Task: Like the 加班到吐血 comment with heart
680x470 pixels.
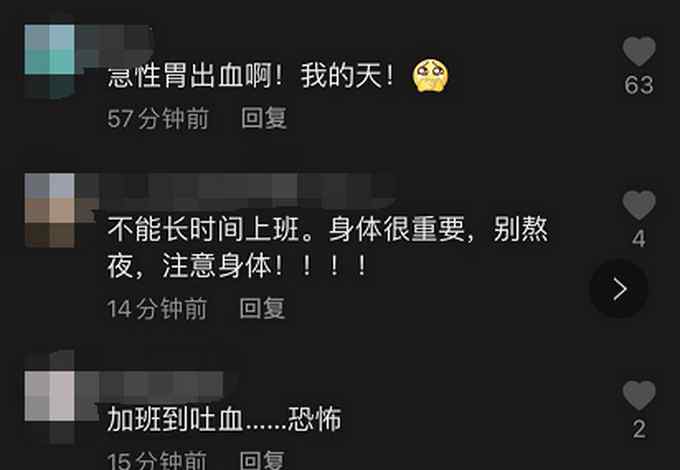Action: [x=639, y=395]
